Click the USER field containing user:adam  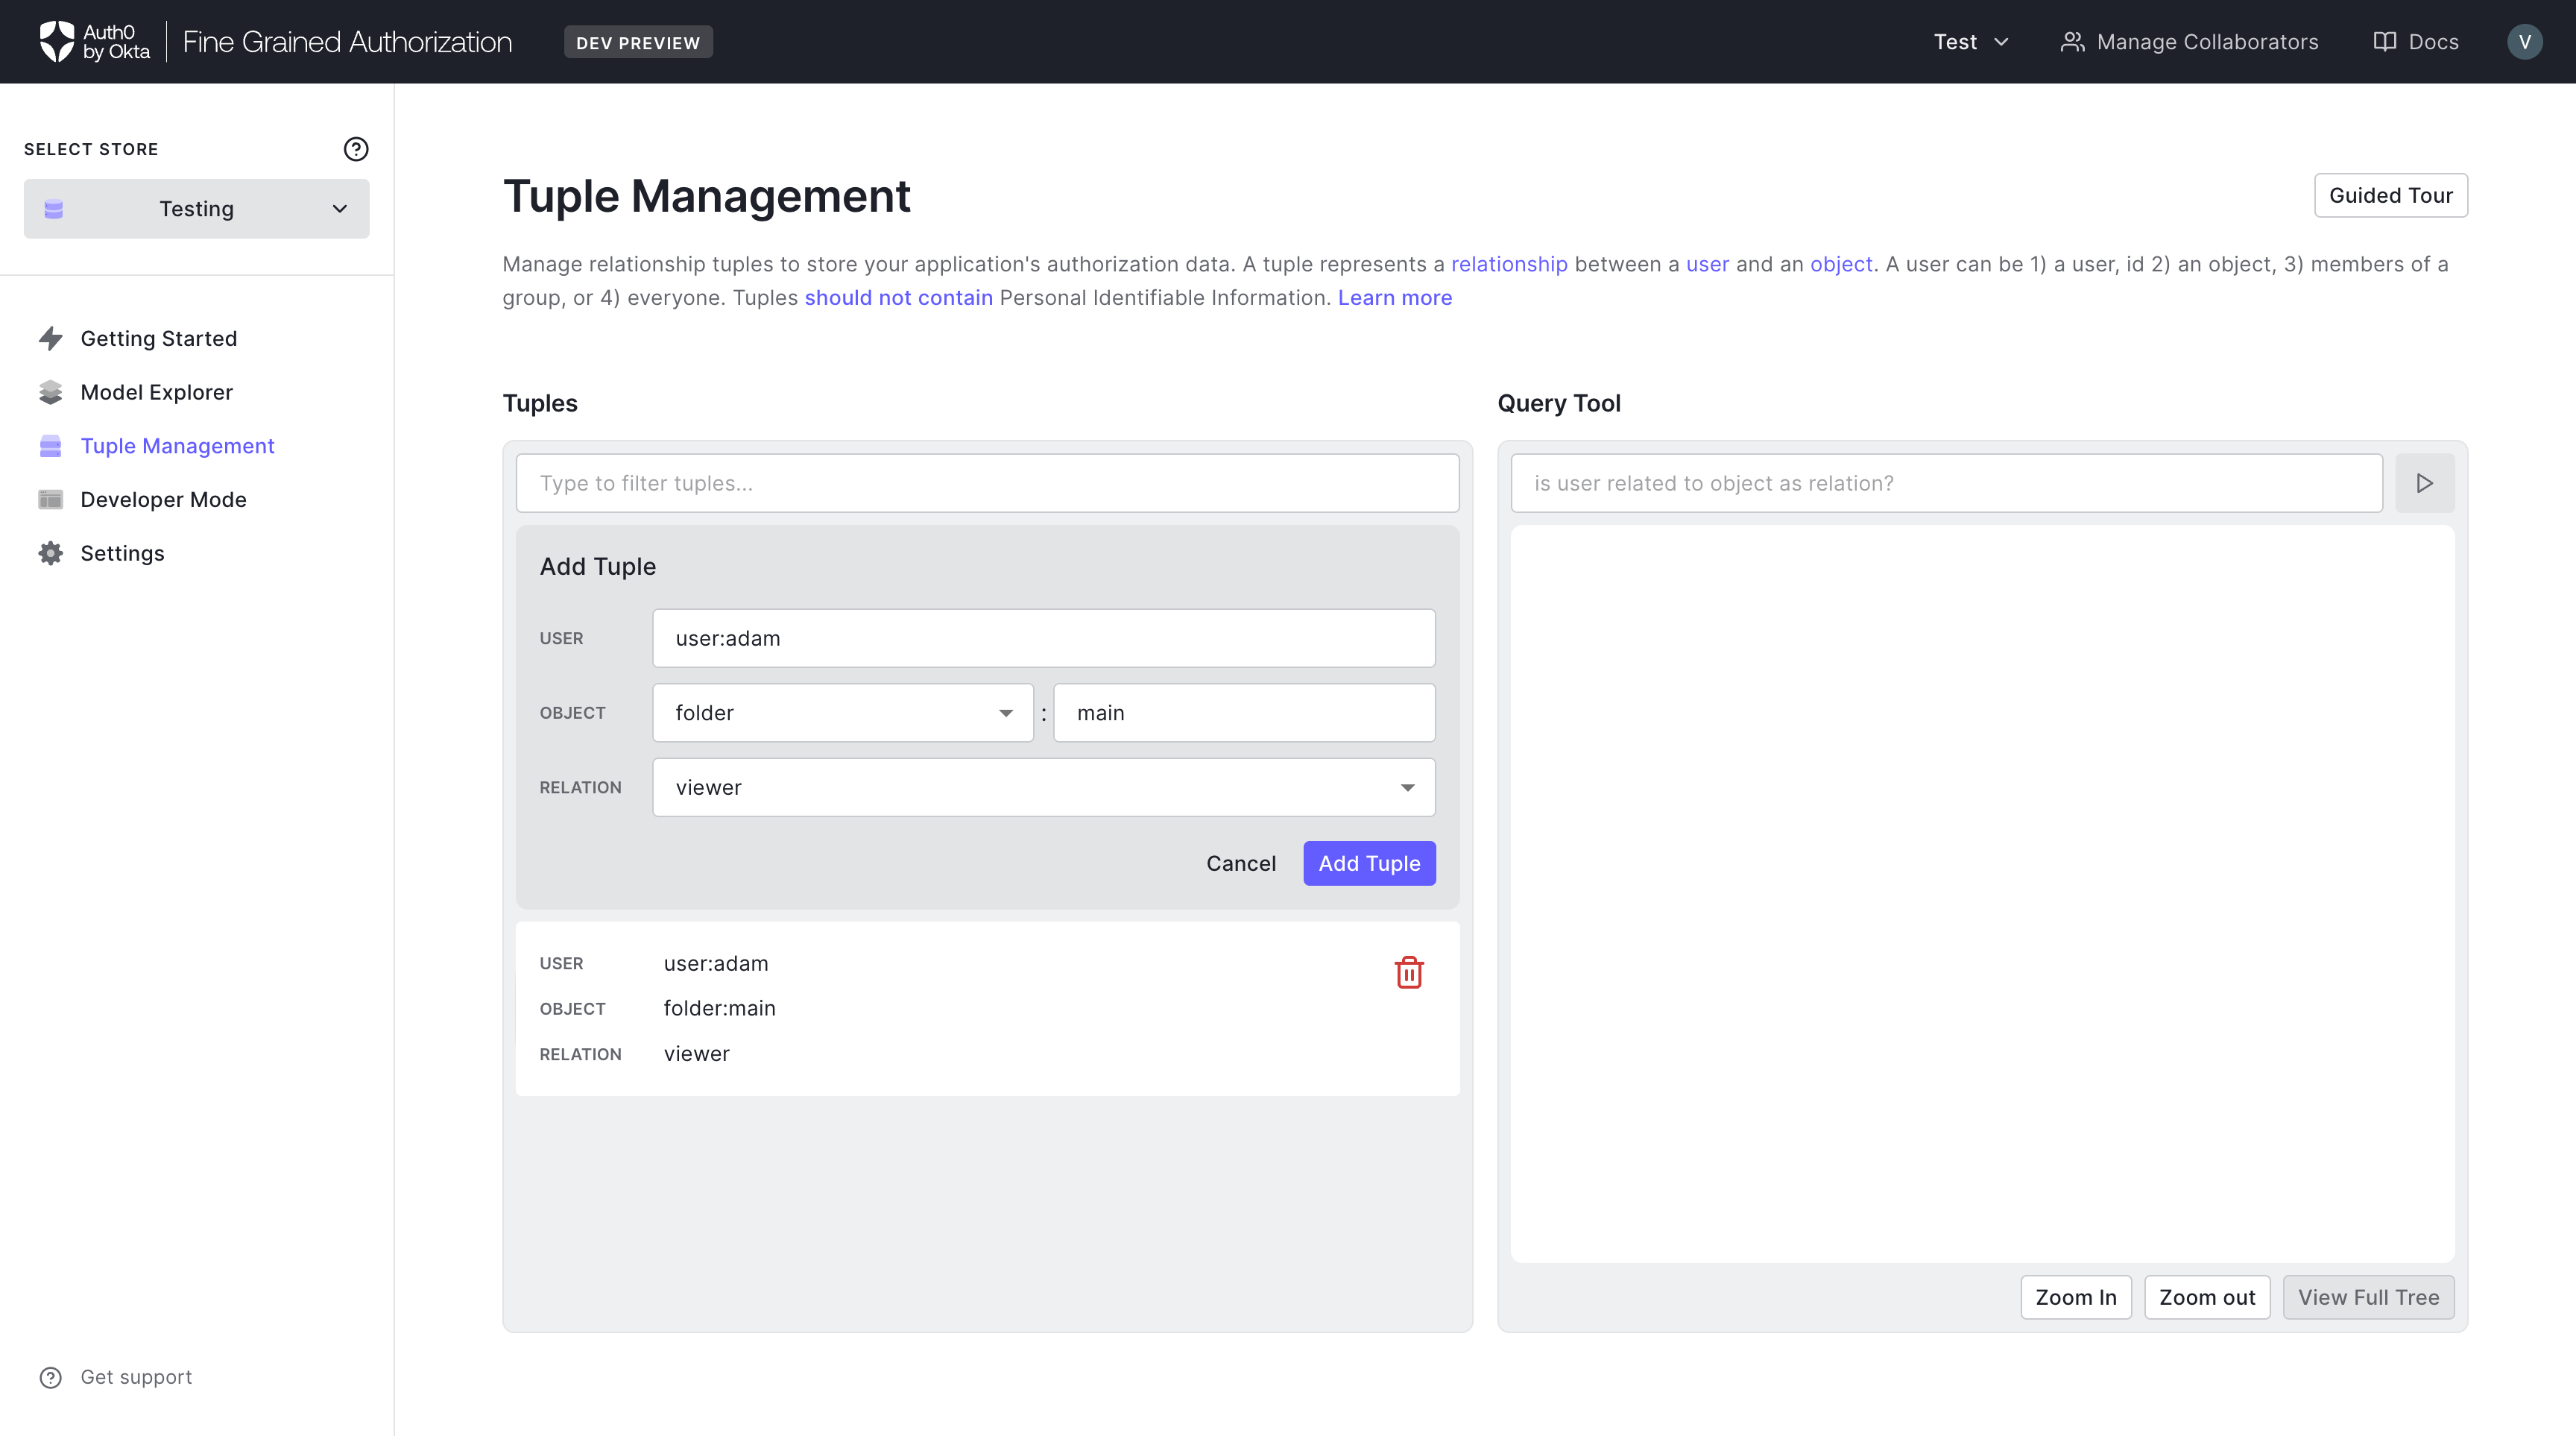click(x=1044, y=638)
